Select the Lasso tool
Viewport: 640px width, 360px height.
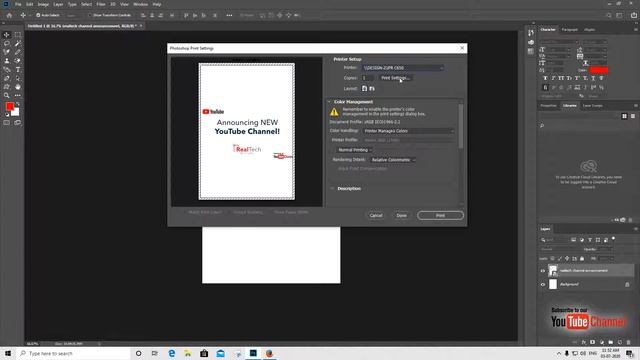click(7, 43)
